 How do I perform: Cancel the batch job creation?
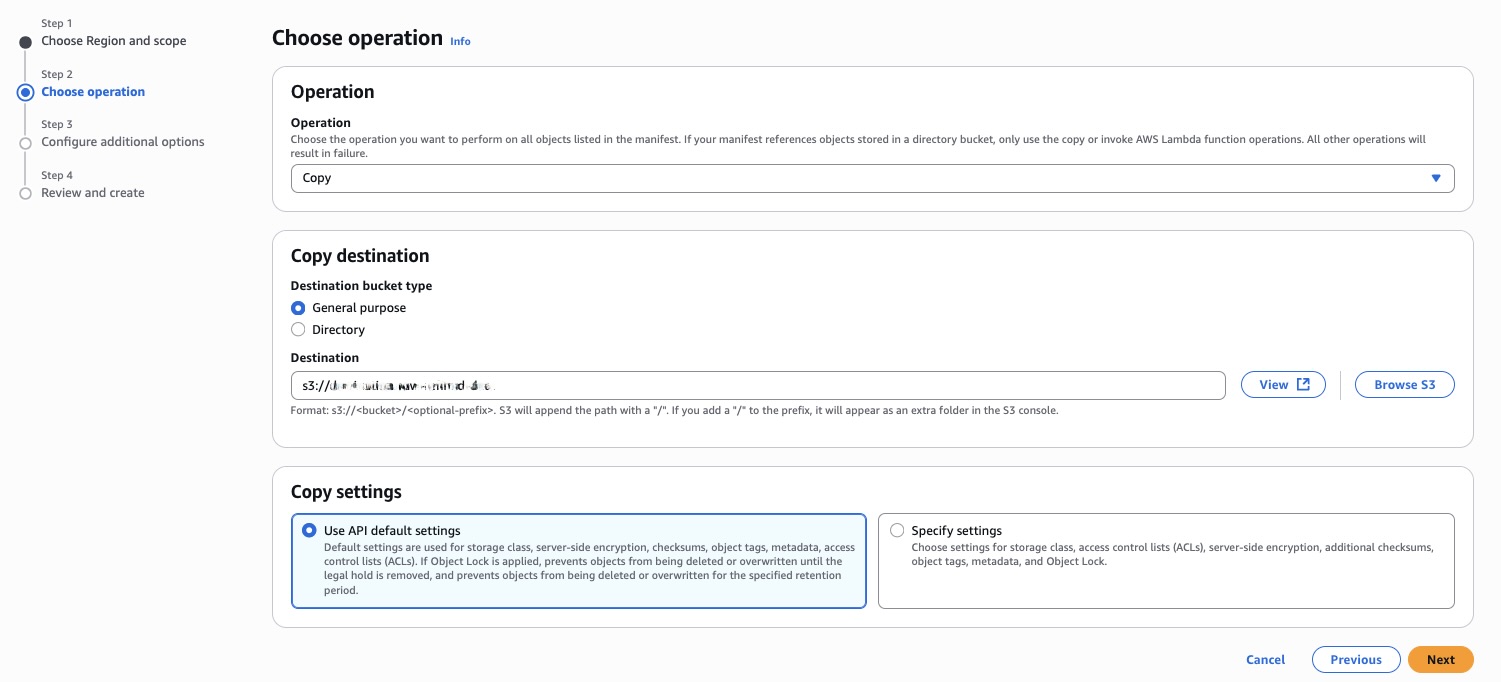(x=1265, y=659)
